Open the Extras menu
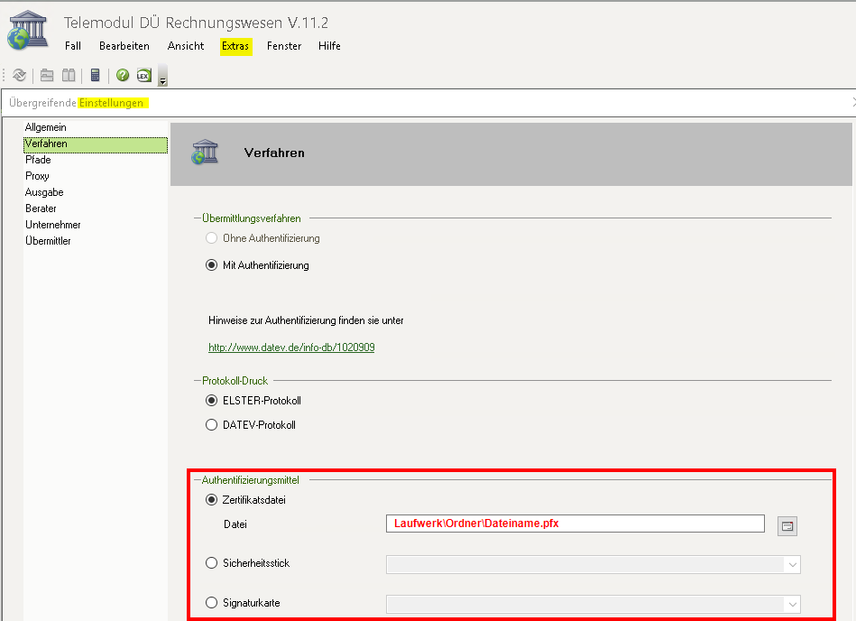 click(x=235, y=46)
